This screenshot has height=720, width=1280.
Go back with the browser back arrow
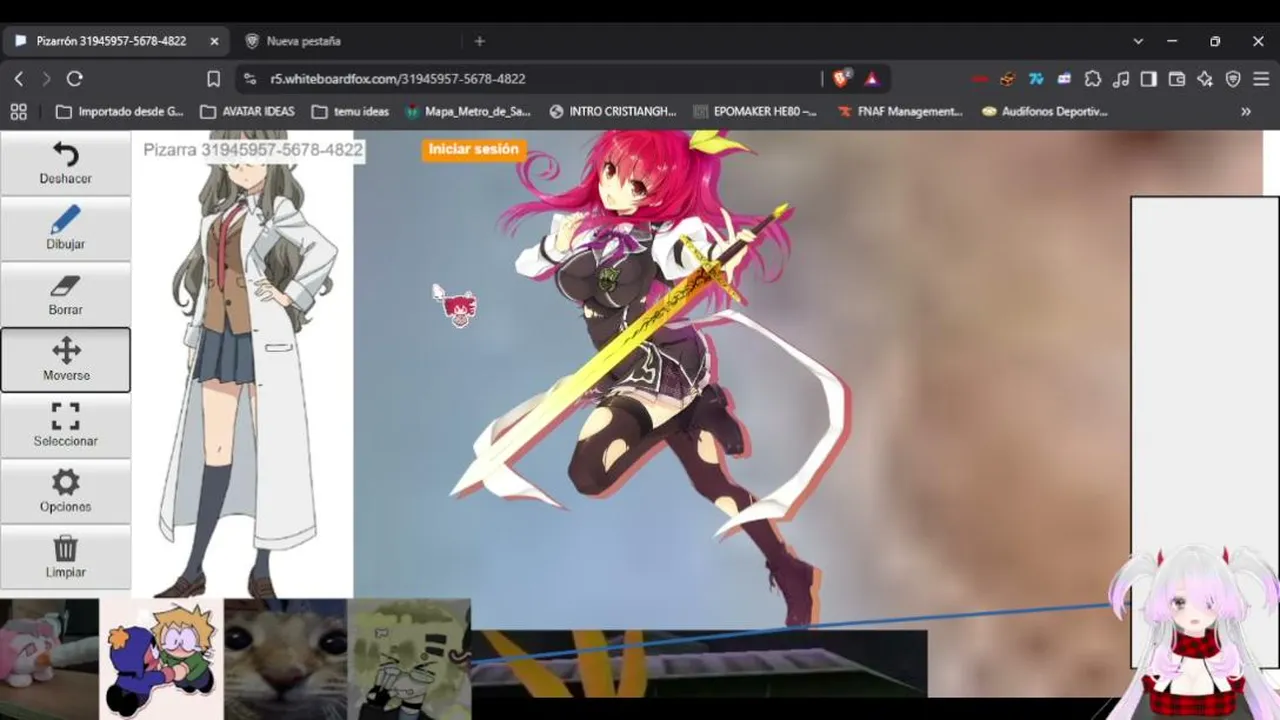[x=18, y=79]
